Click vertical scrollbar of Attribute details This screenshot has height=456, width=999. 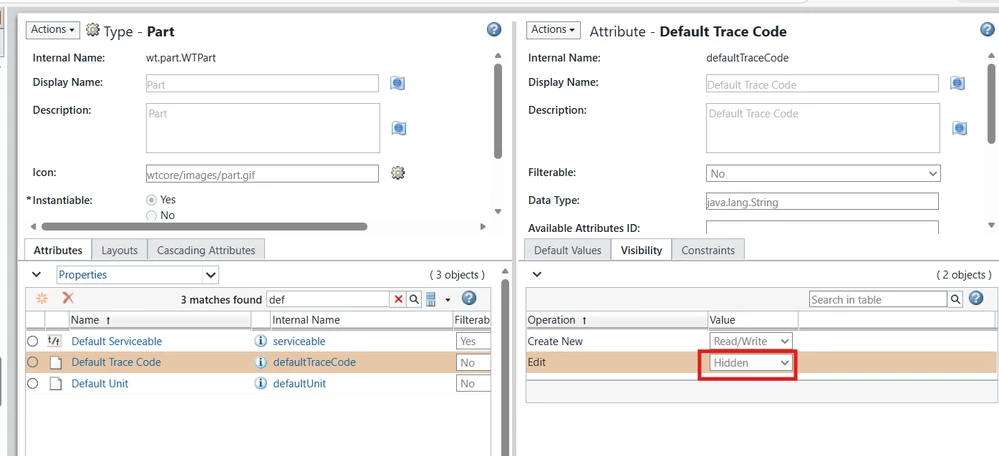point(991,103)
